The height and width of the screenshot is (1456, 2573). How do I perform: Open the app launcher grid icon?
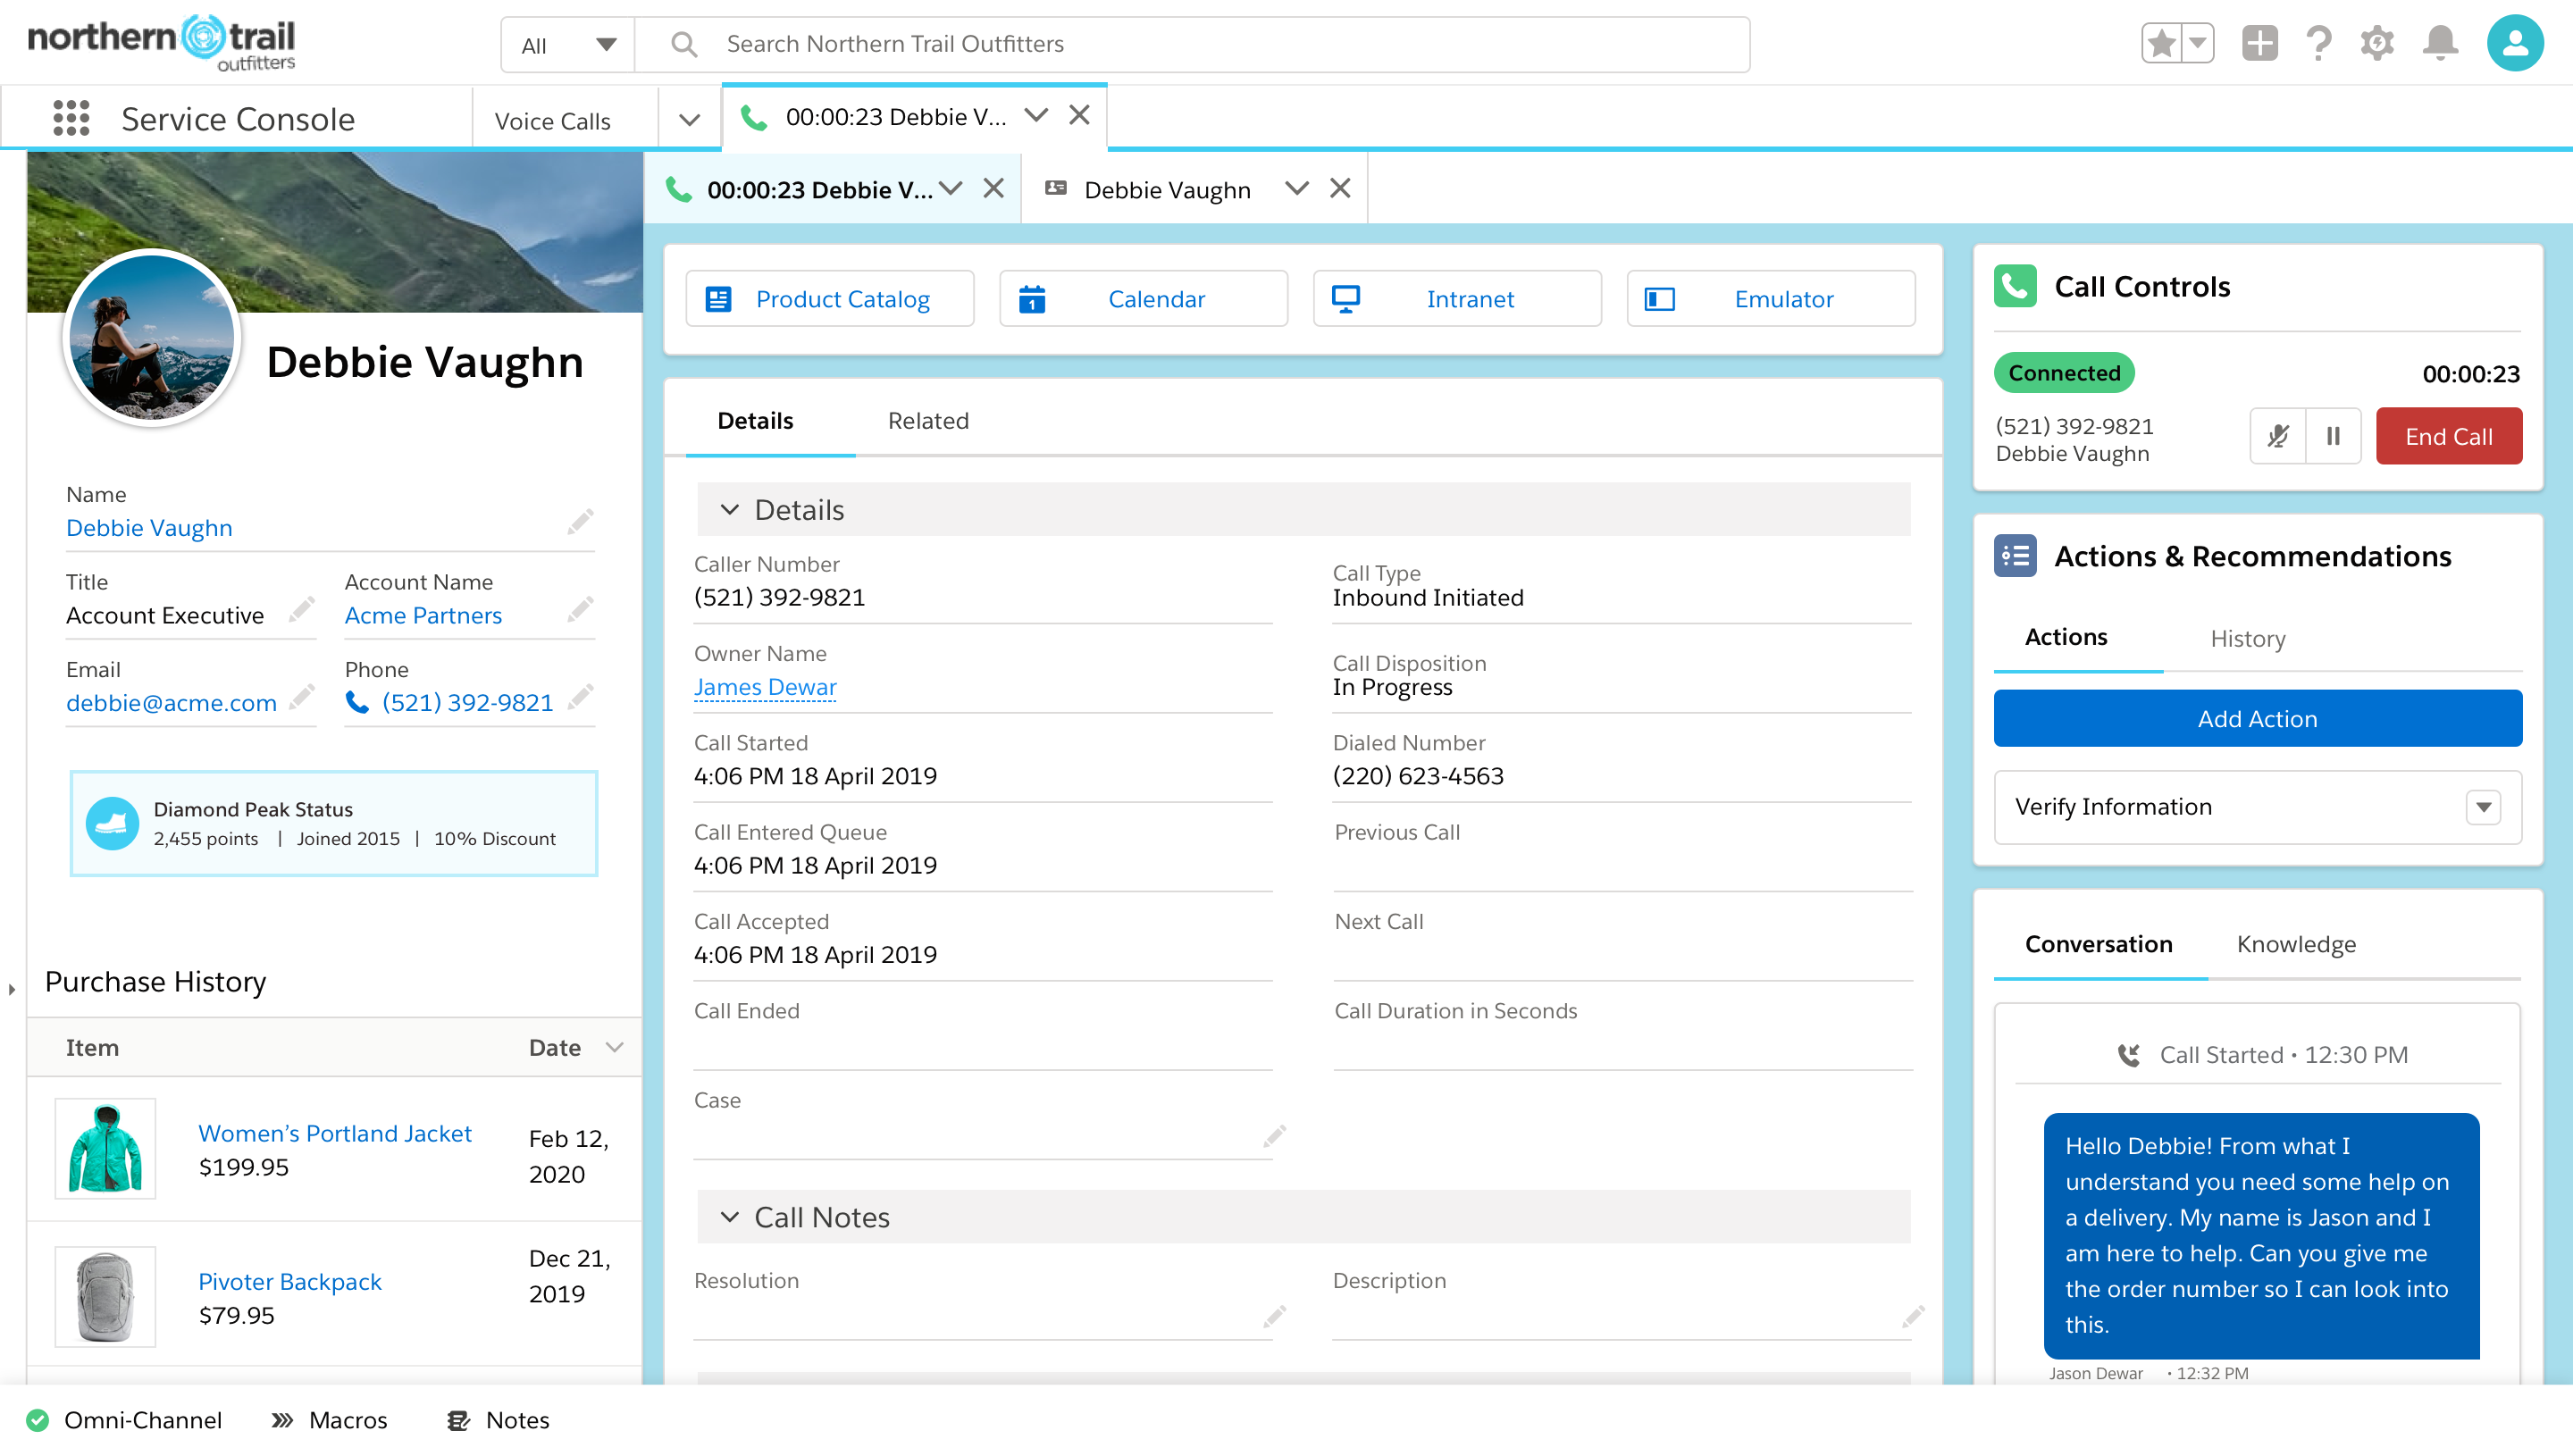tap(71, 119)
